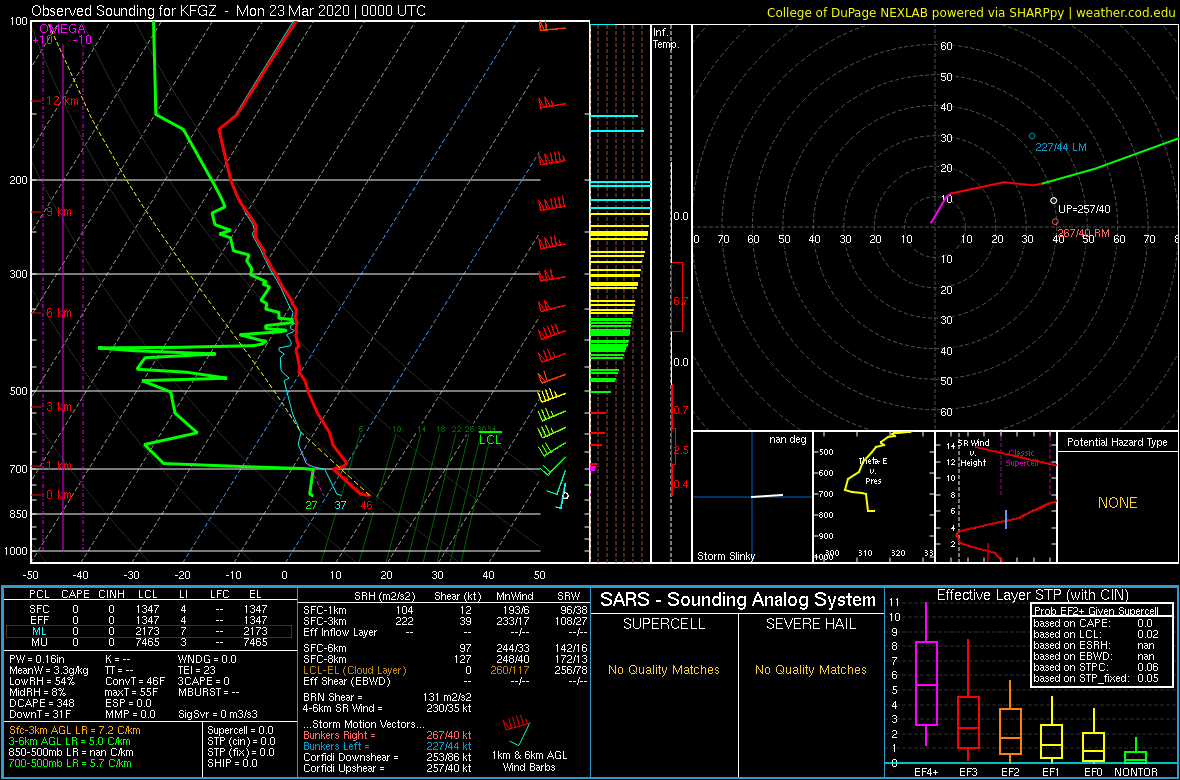Viewport: 1180px width, 780px height.
Task: Click the 'weather.cod.edu' credit text
Action: click(1129, 12)
